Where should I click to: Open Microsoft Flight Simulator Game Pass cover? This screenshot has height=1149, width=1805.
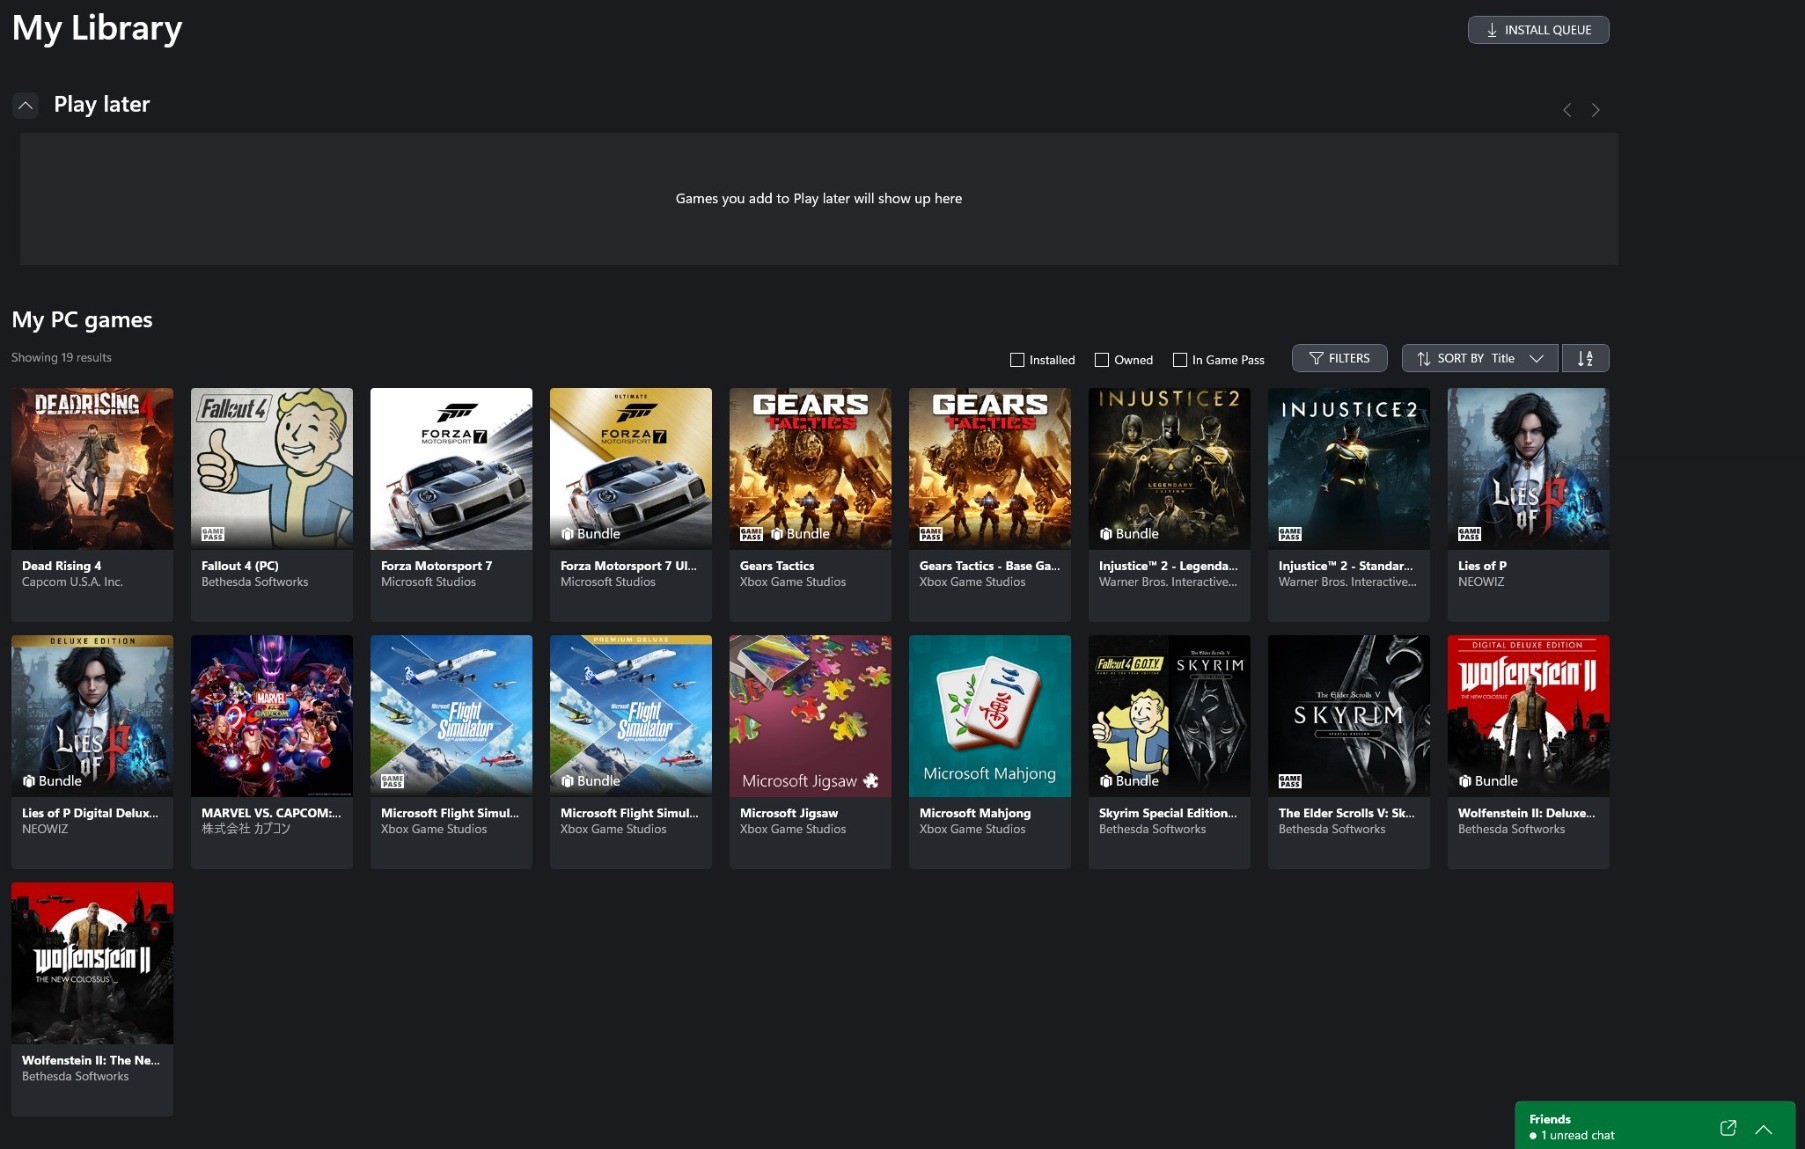click(x=451, y=716)
